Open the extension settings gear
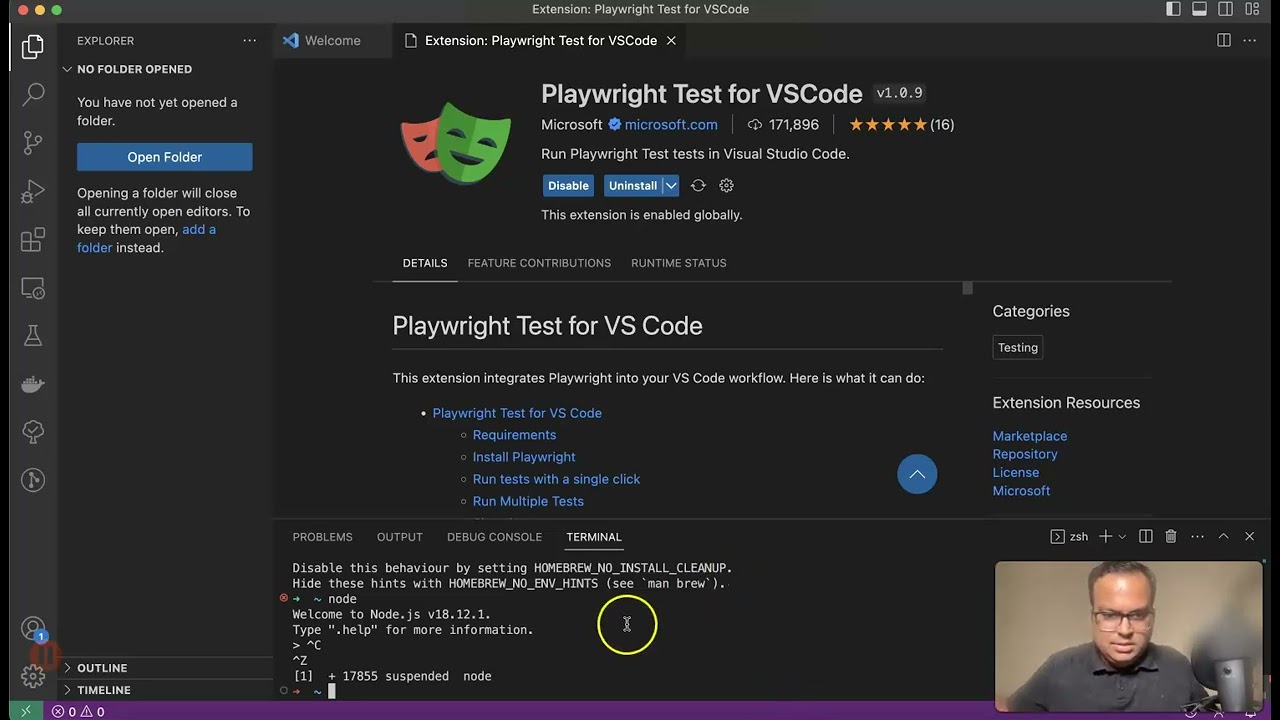This screenshot has height=720, width=1280. click(x=727, y=186)
